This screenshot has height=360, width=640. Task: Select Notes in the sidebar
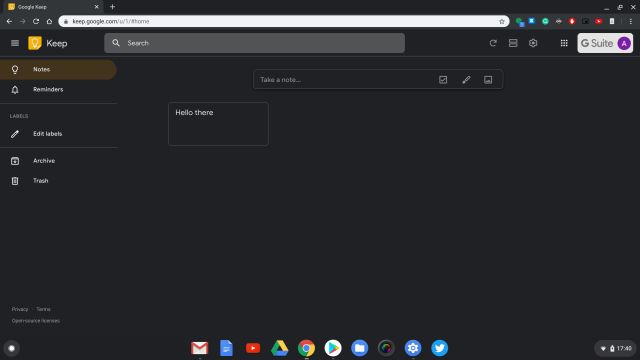click(x=58, y=69)
